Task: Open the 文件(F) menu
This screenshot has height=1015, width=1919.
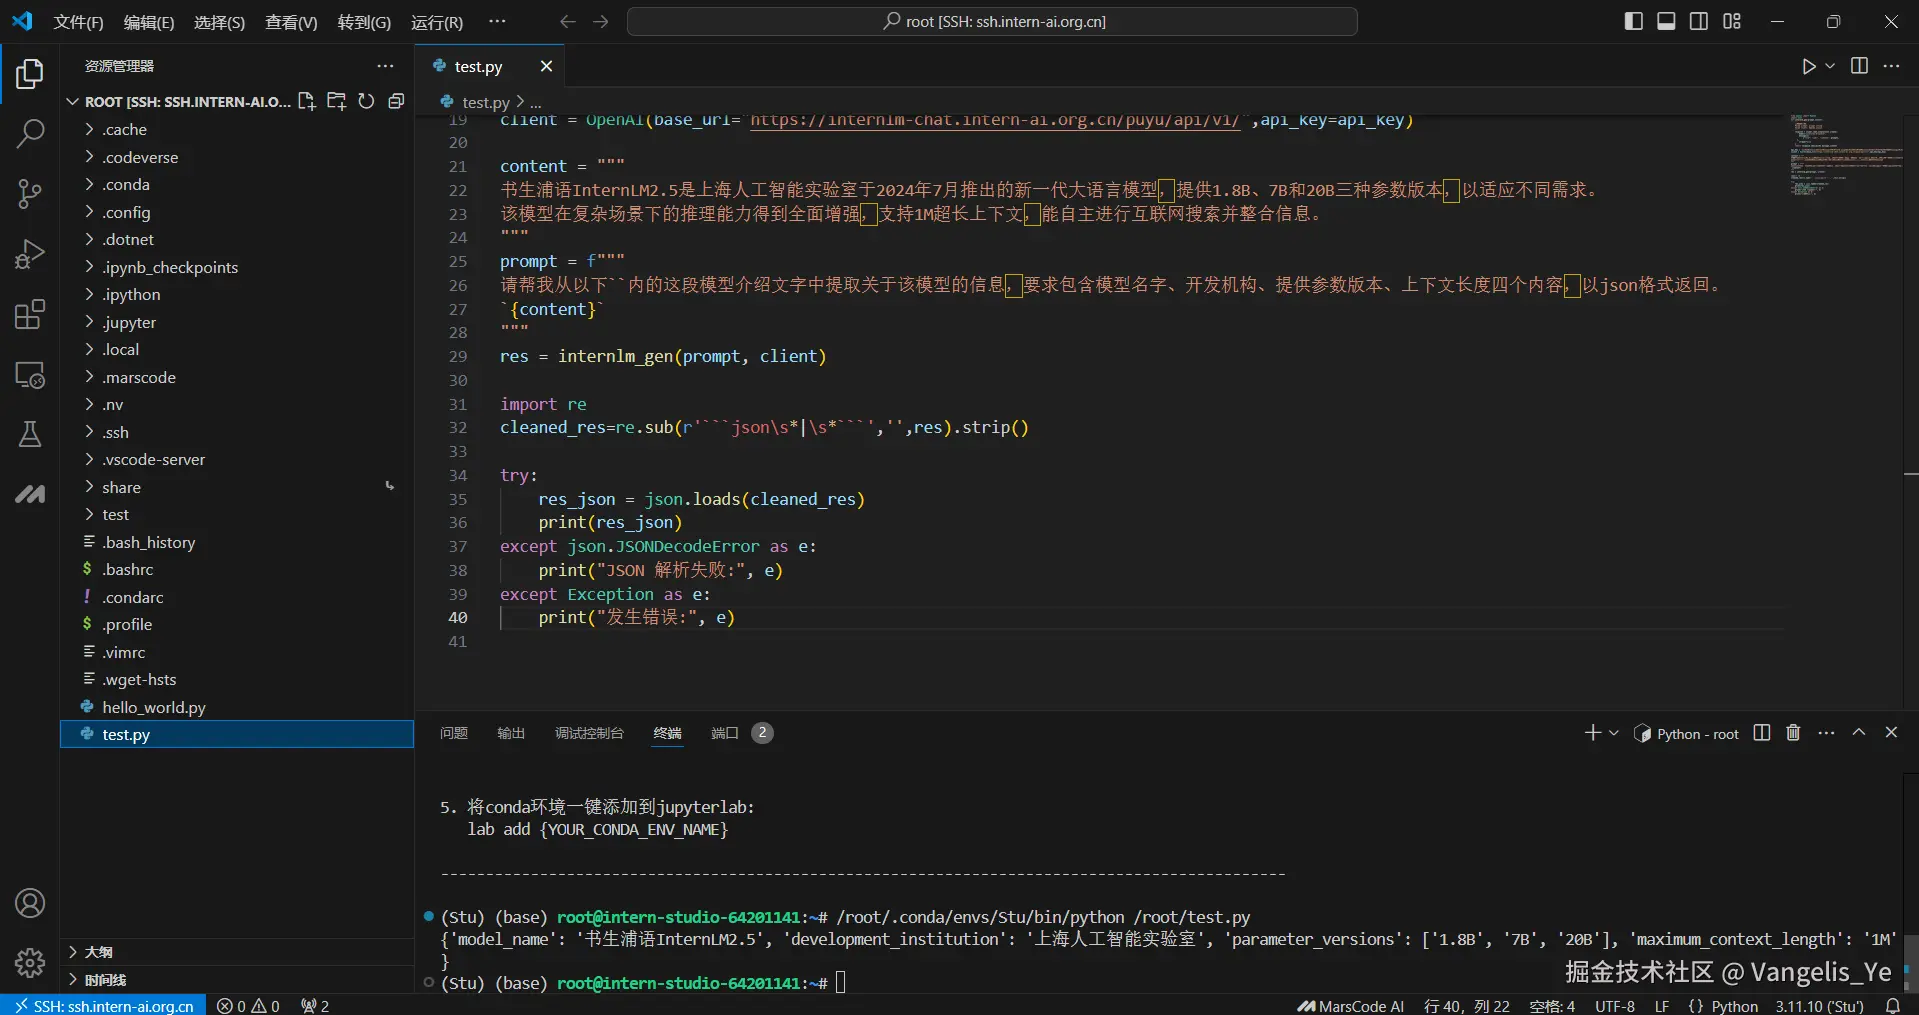Action: [x=78, y=22]
